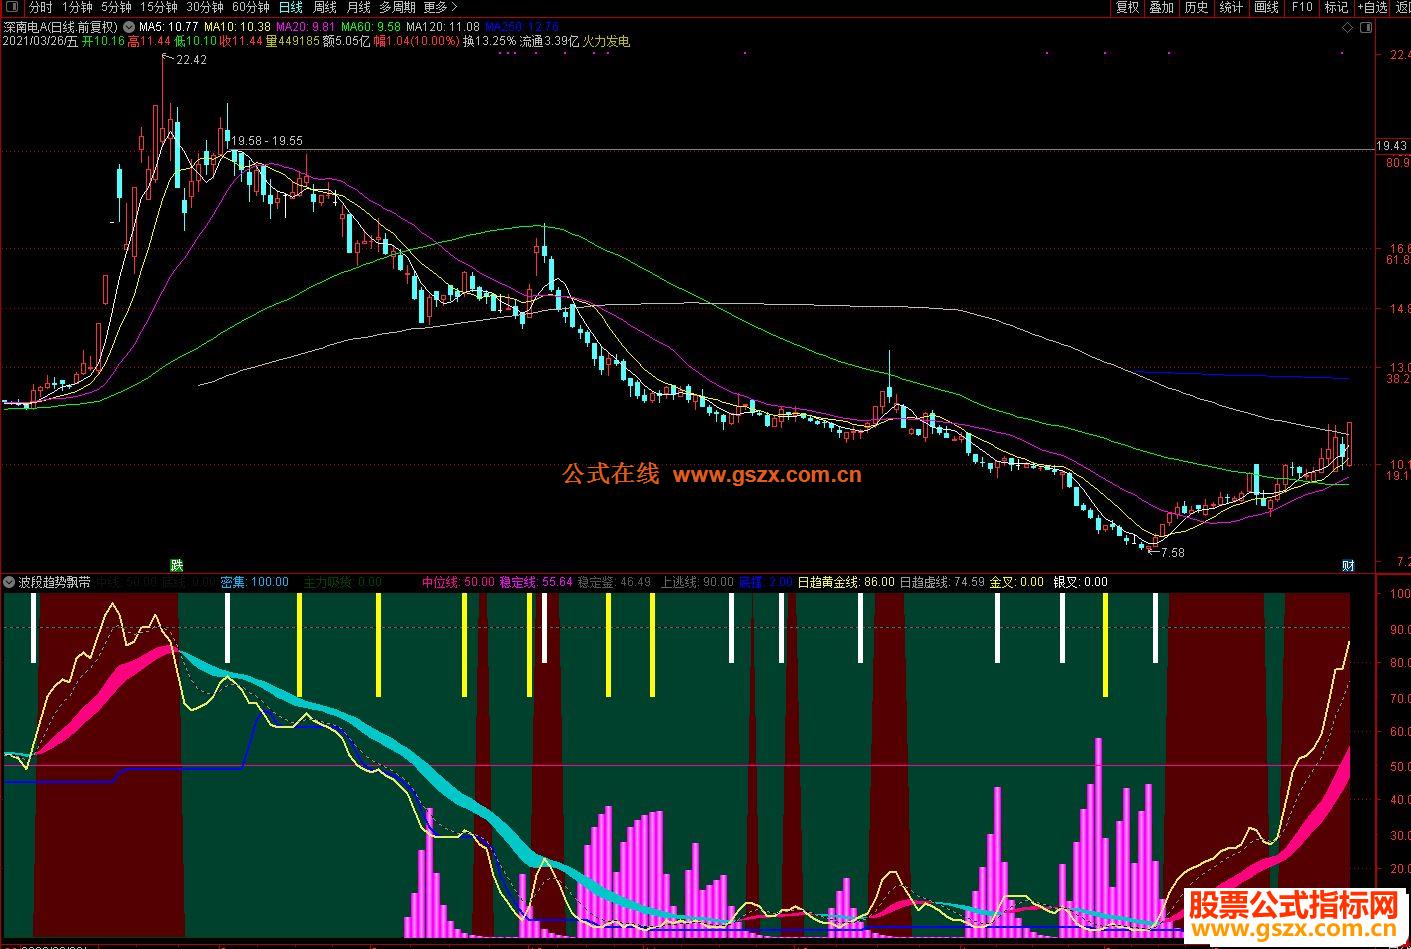The width and height of the screenshot is (1411, 949).
Task: Click the 换13.25% turnover value
Action: [x=489, y=41]
